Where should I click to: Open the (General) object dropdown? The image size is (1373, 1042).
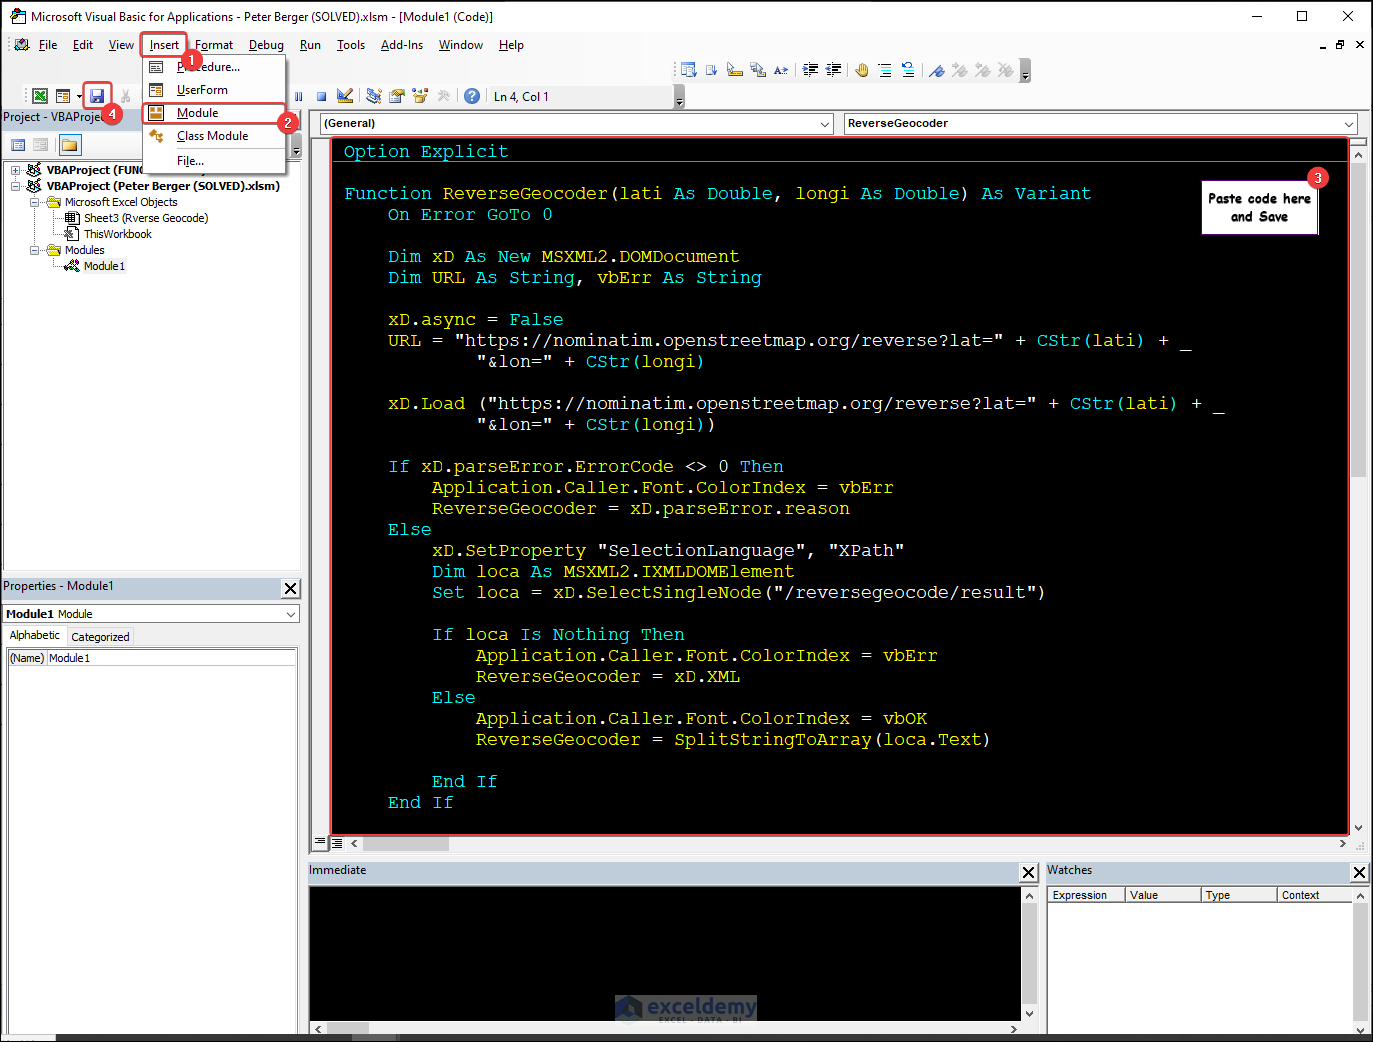pos(825,124)
